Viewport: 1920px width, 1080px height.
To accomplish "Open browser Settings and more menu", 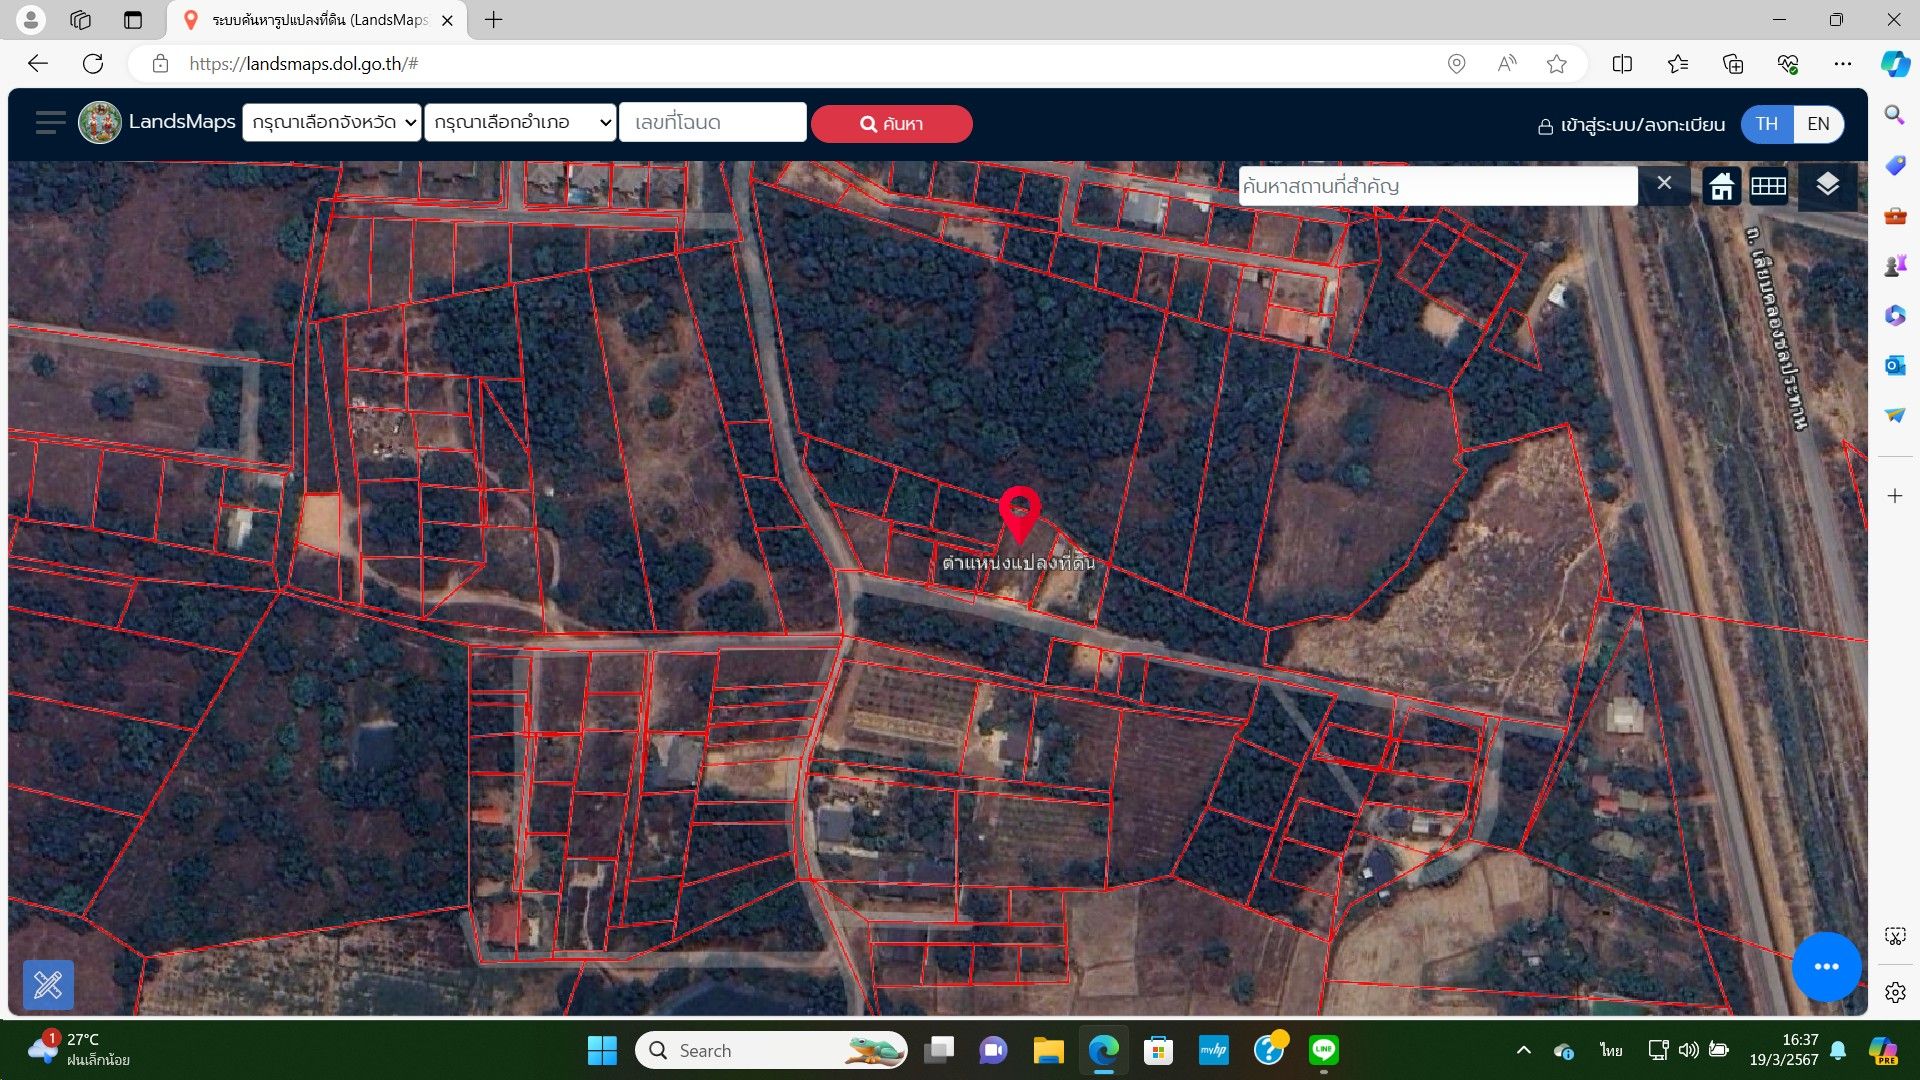I will 1843,64.
